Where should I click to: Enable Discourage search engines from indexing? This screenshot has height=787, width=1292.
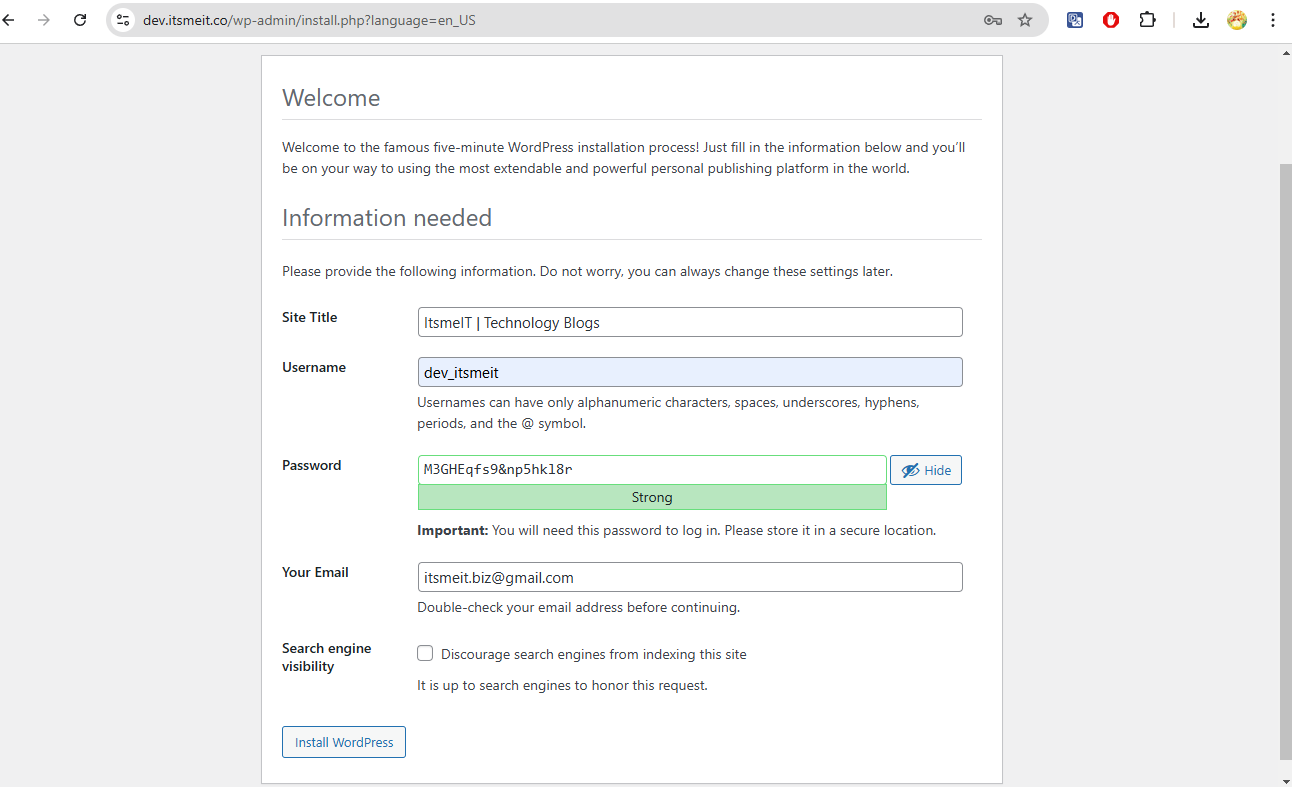tap(425, 652)
